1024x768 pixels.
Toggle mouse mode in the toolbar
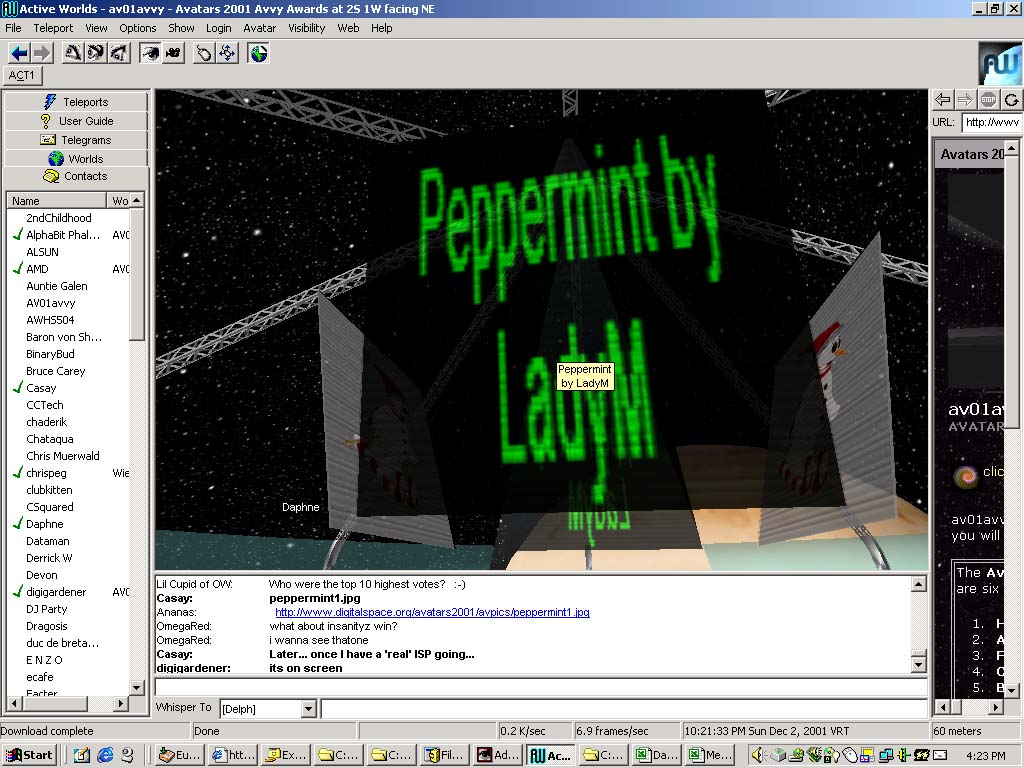pyautogui.click(x=204, y=53)
